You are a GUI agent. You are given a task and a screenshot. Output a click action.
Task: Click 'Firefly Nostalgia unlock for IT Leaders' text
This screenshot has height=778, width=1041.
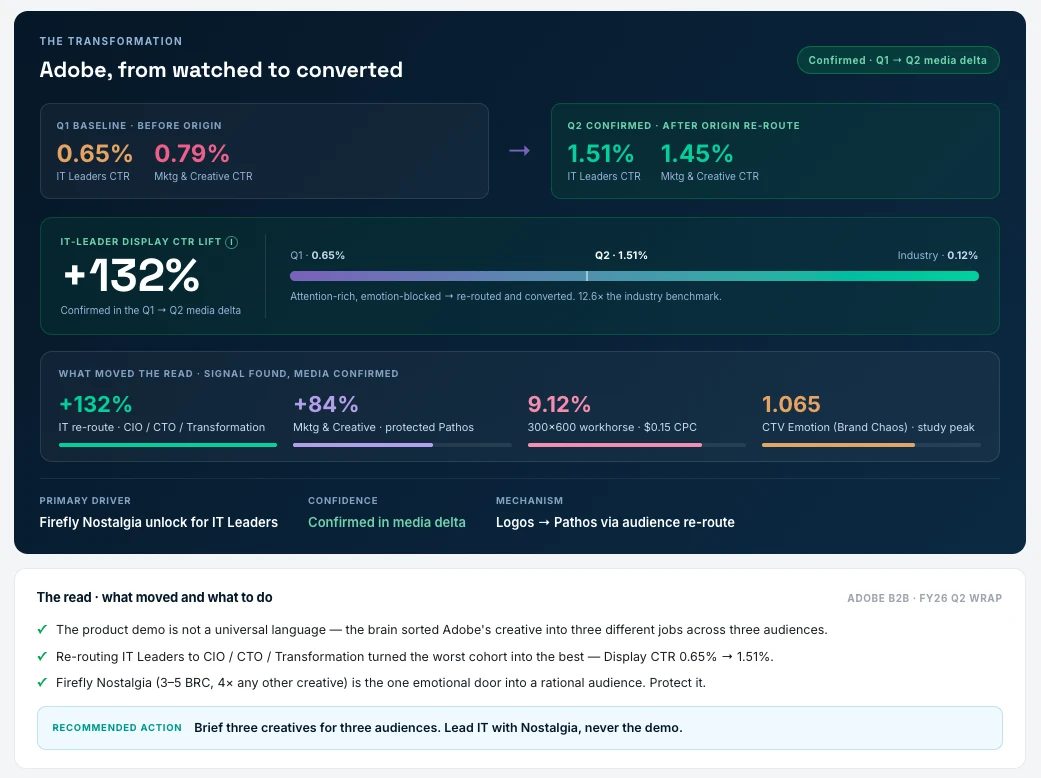(159, 522)
